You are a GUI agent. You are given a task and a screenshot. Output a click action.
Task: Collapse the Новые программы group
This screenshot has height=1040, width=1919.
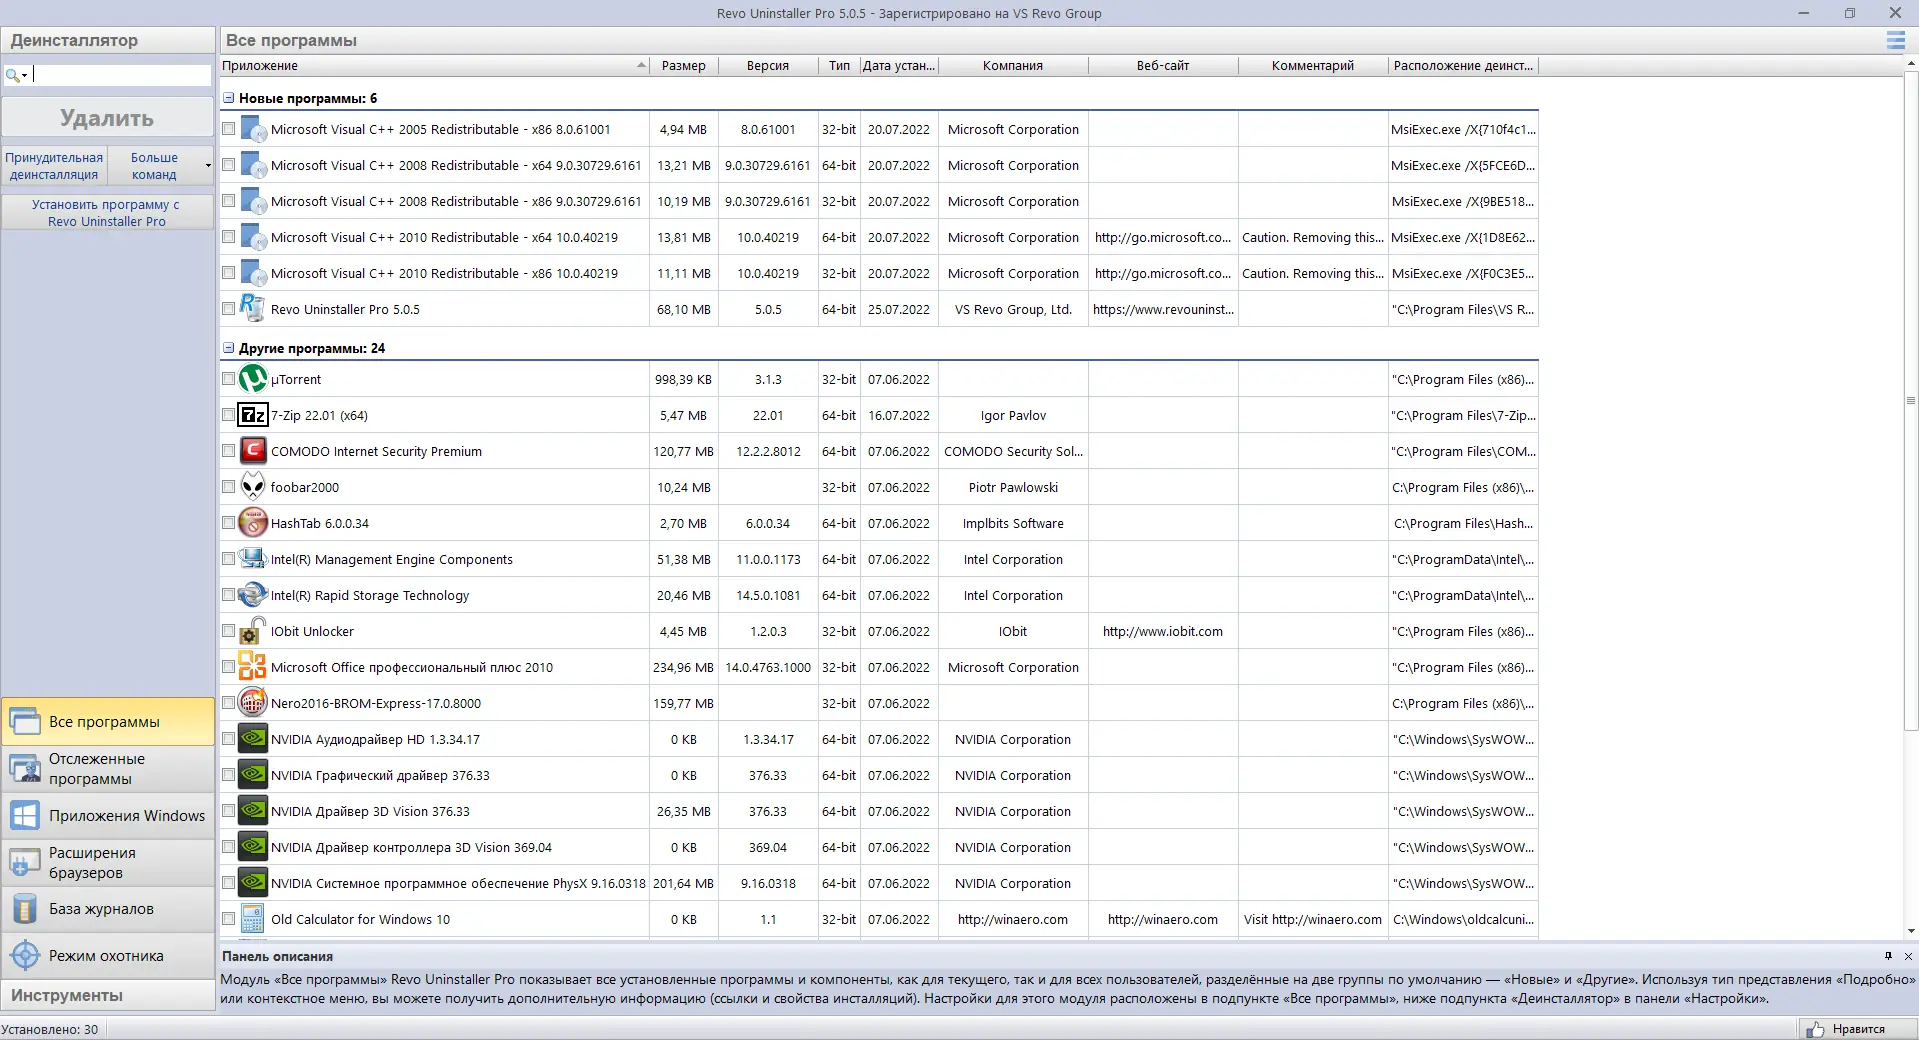tap(229, 98)
